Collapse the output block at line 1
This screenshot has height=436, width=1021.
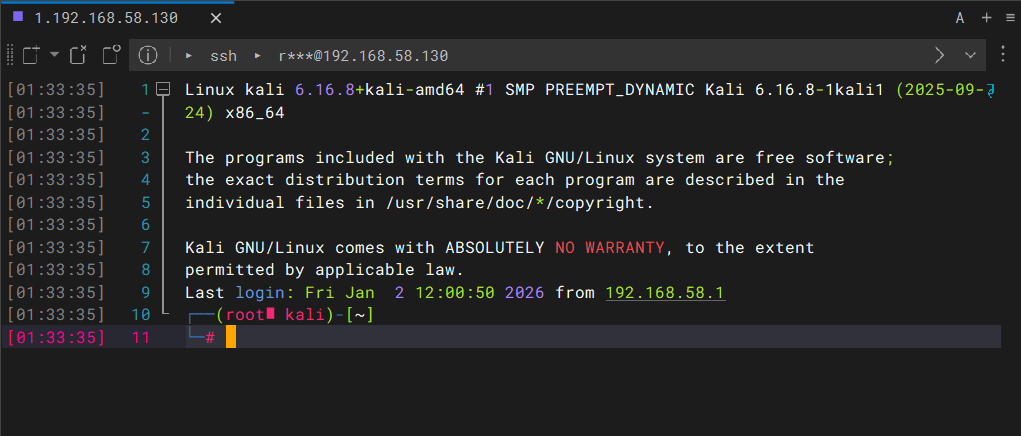click(x=164, y=90)
